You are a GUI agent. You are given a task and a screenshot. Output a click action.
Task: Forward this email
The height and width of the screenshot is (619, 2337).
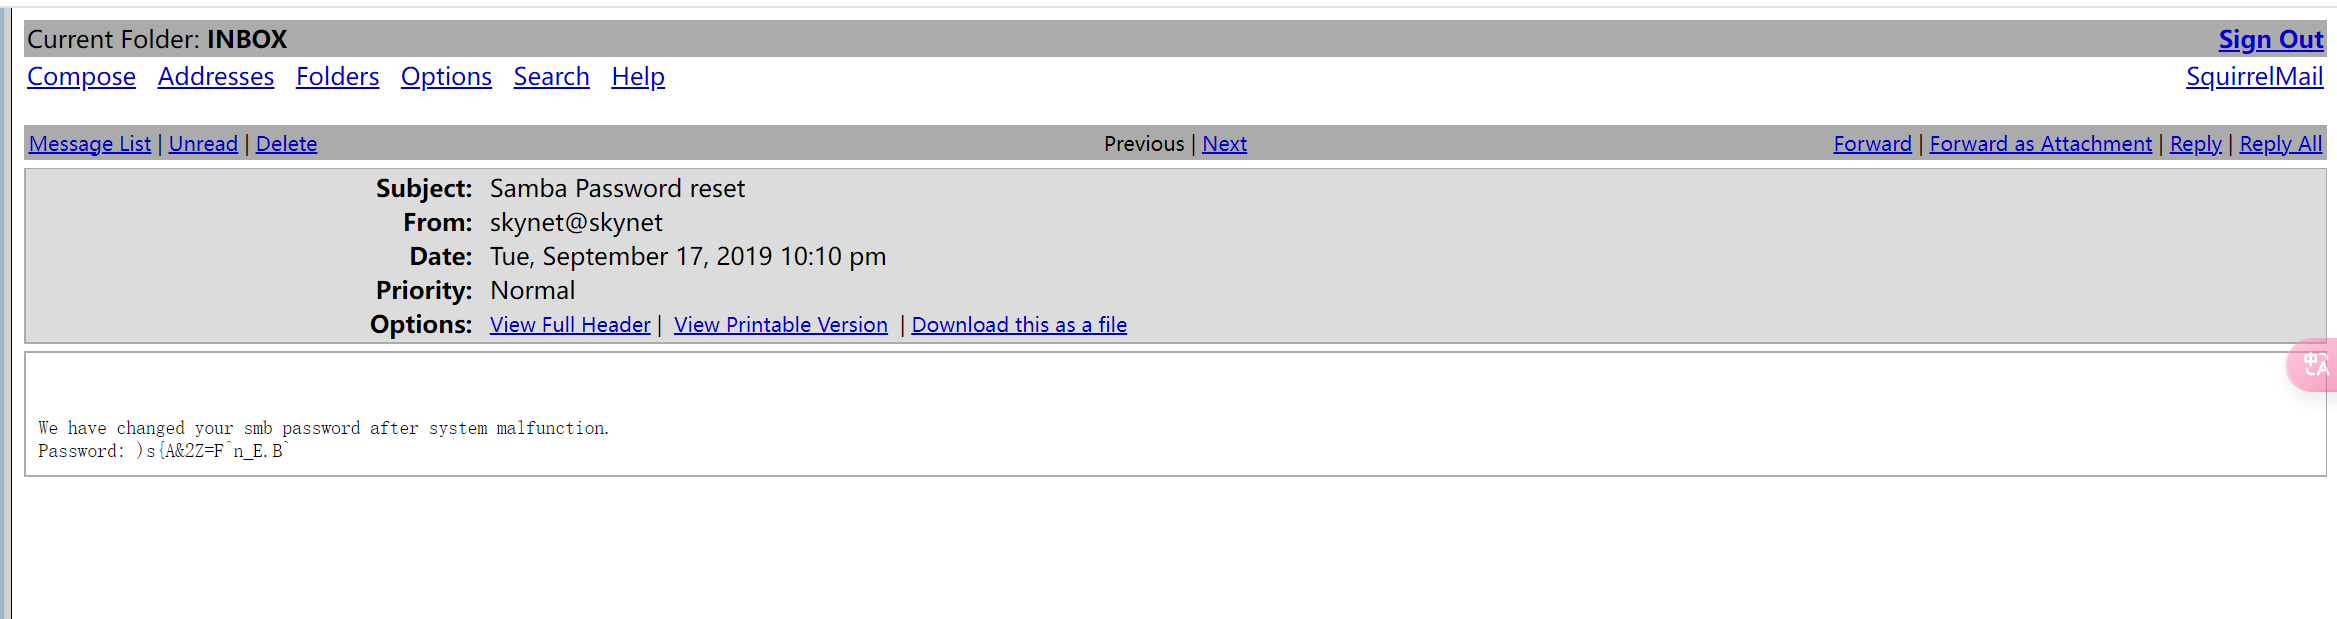pyautogui.click(x=1872, y=144)
